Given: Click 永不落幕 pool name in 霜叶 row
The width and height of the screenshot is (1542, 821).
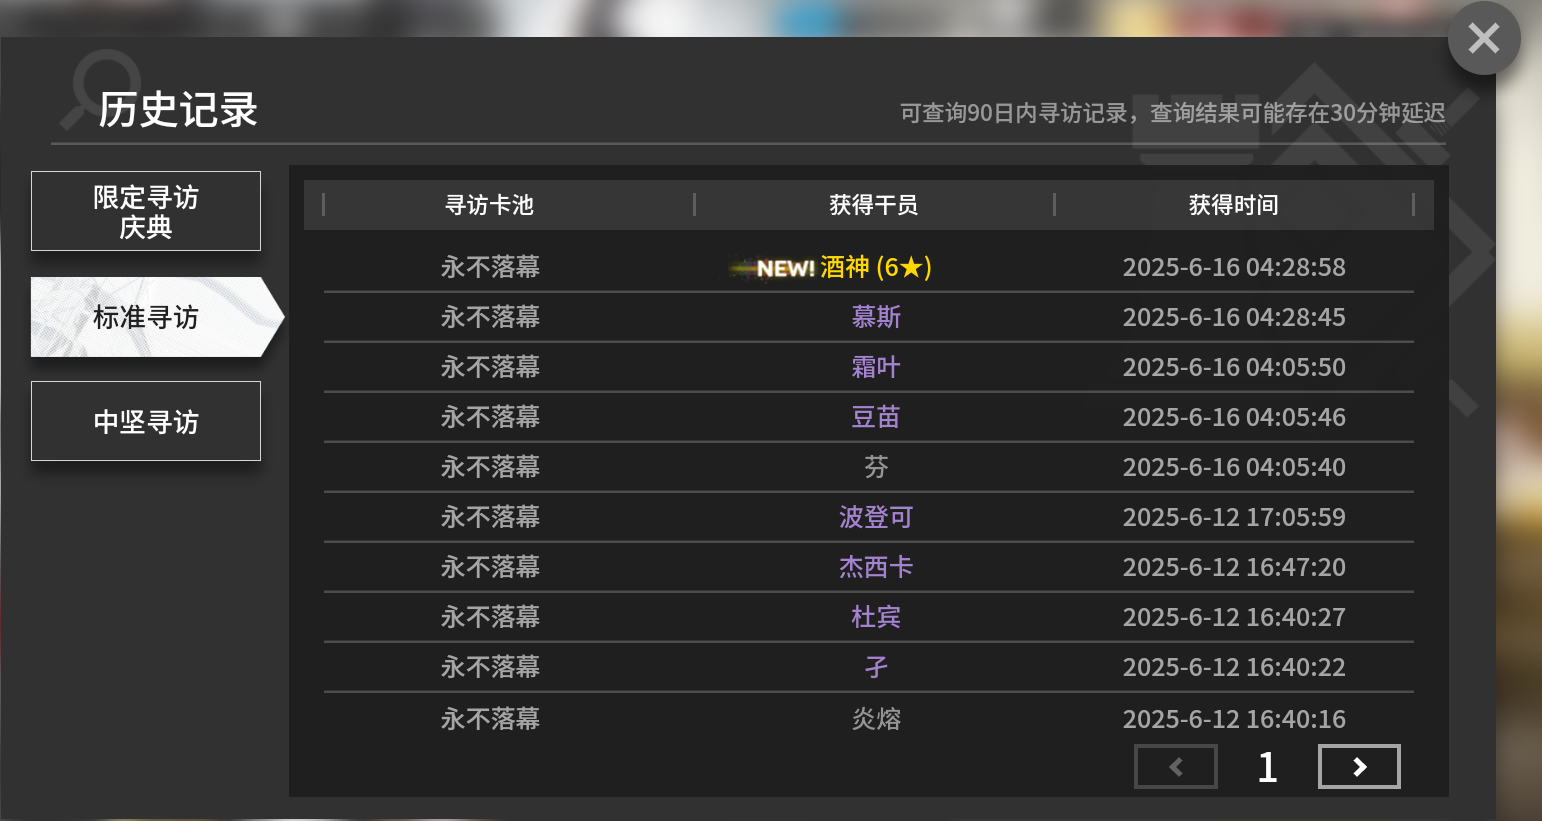Looking at the screenshot, I should 490,367.
